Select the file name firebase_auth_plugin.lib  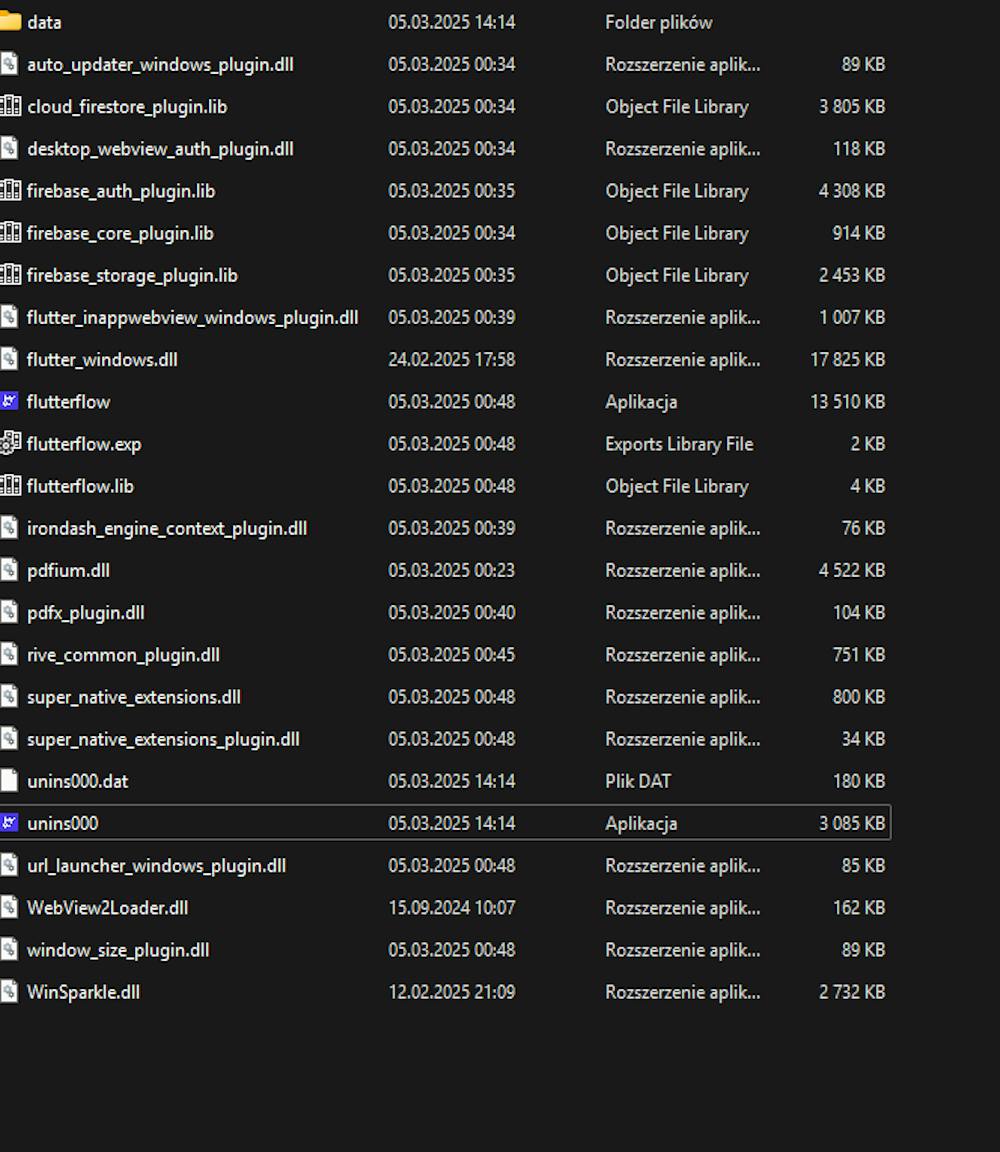click(x=121, y=191)
